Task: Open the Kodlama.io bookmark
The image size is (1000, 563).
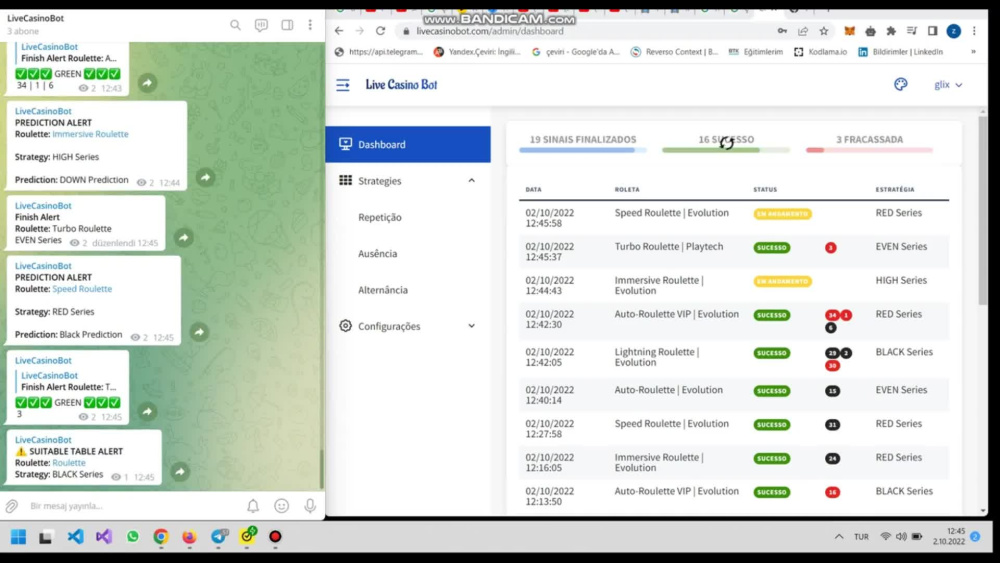Action: pyautogui.click(x=820, y=52)
